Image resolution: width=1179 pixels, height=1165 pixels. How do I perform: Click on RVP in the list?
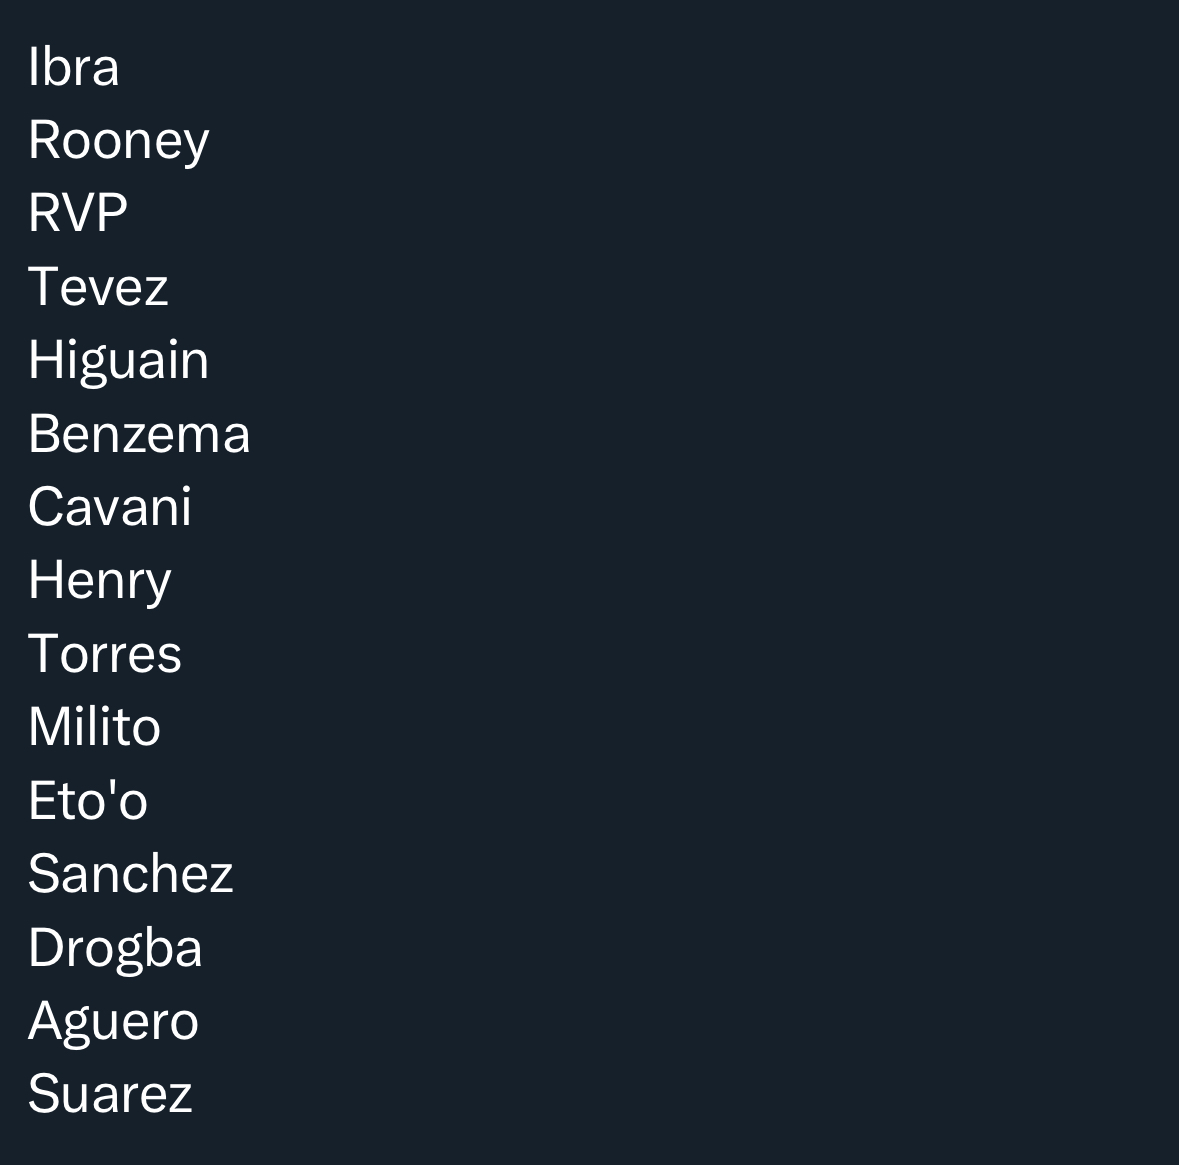click(78, 213)
